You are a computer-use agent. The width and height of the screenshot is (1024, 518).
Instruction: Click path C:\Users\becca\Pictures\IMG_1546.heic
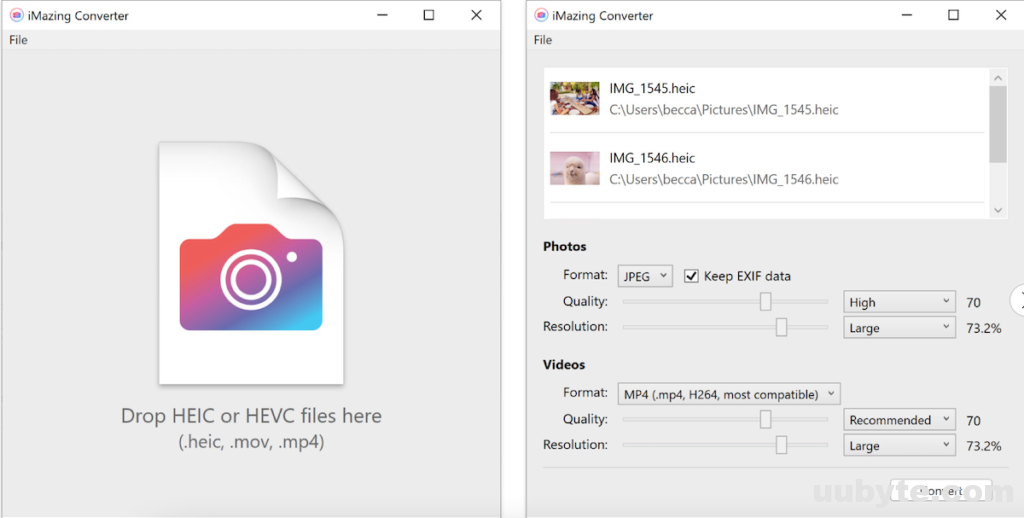(x=724, y=180)
